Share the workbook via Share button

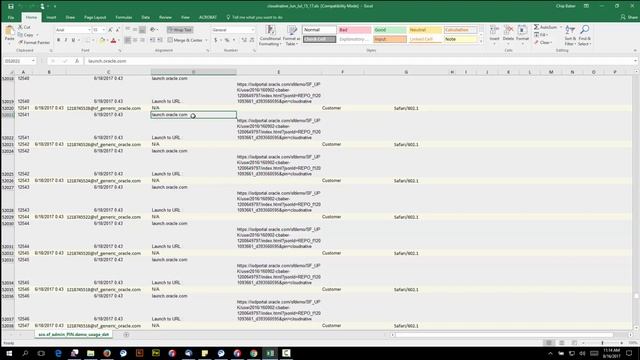click(x=629, y=17)
